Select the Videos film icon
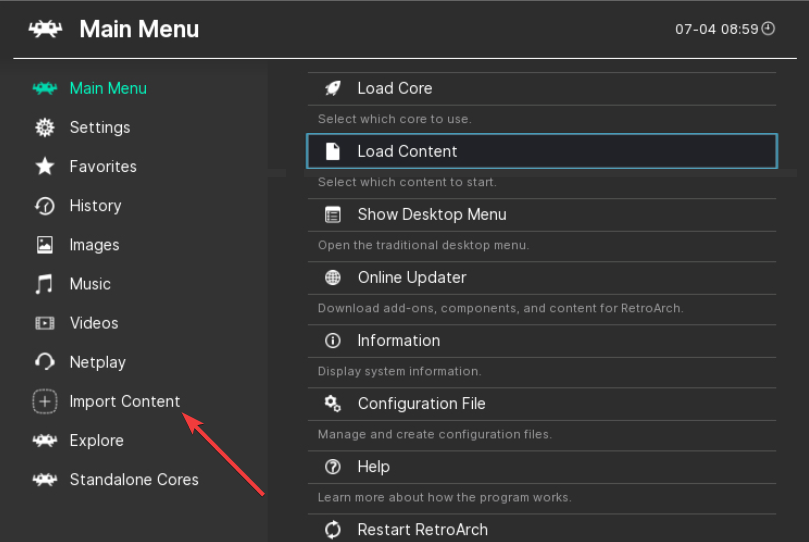 click(x=45, y=323)
